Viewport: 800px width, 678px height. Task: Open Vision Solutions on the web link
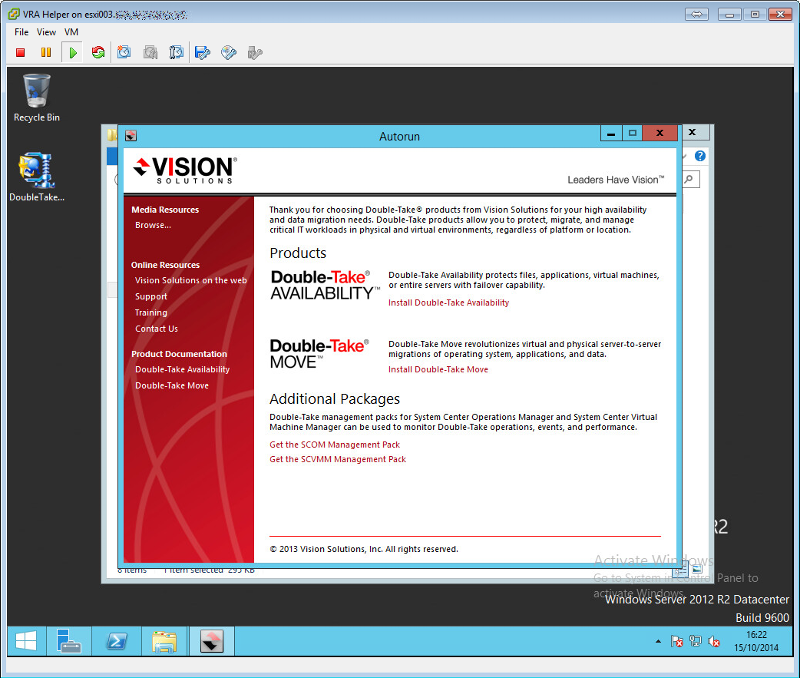pyautogui.click(x=191, y=280)
